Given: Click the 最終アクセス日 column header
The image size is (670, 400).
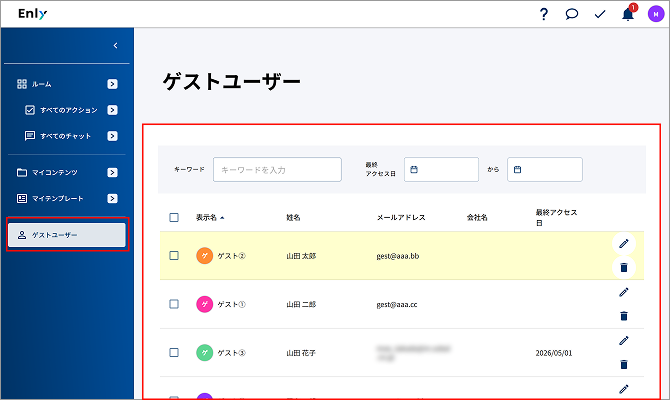Looking at the screenshot, I should pyautogui.click(x=556, y=218).
